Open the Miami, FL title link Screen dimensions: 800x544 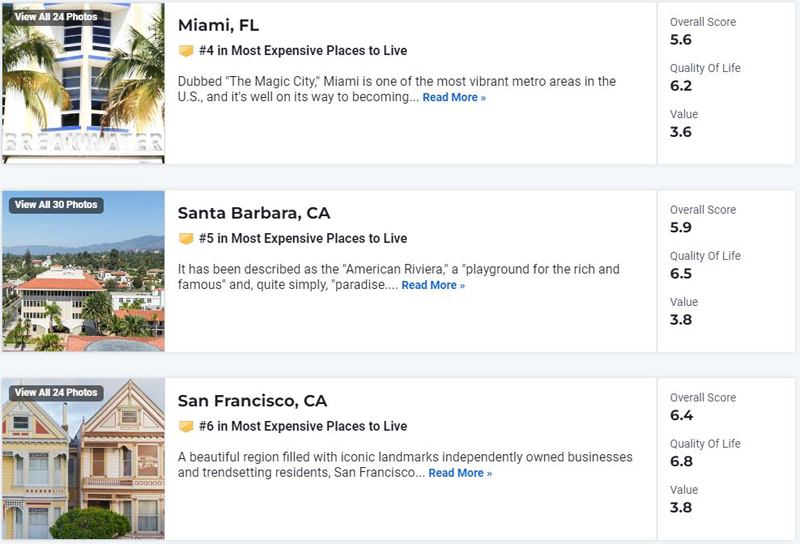[218, 25]
